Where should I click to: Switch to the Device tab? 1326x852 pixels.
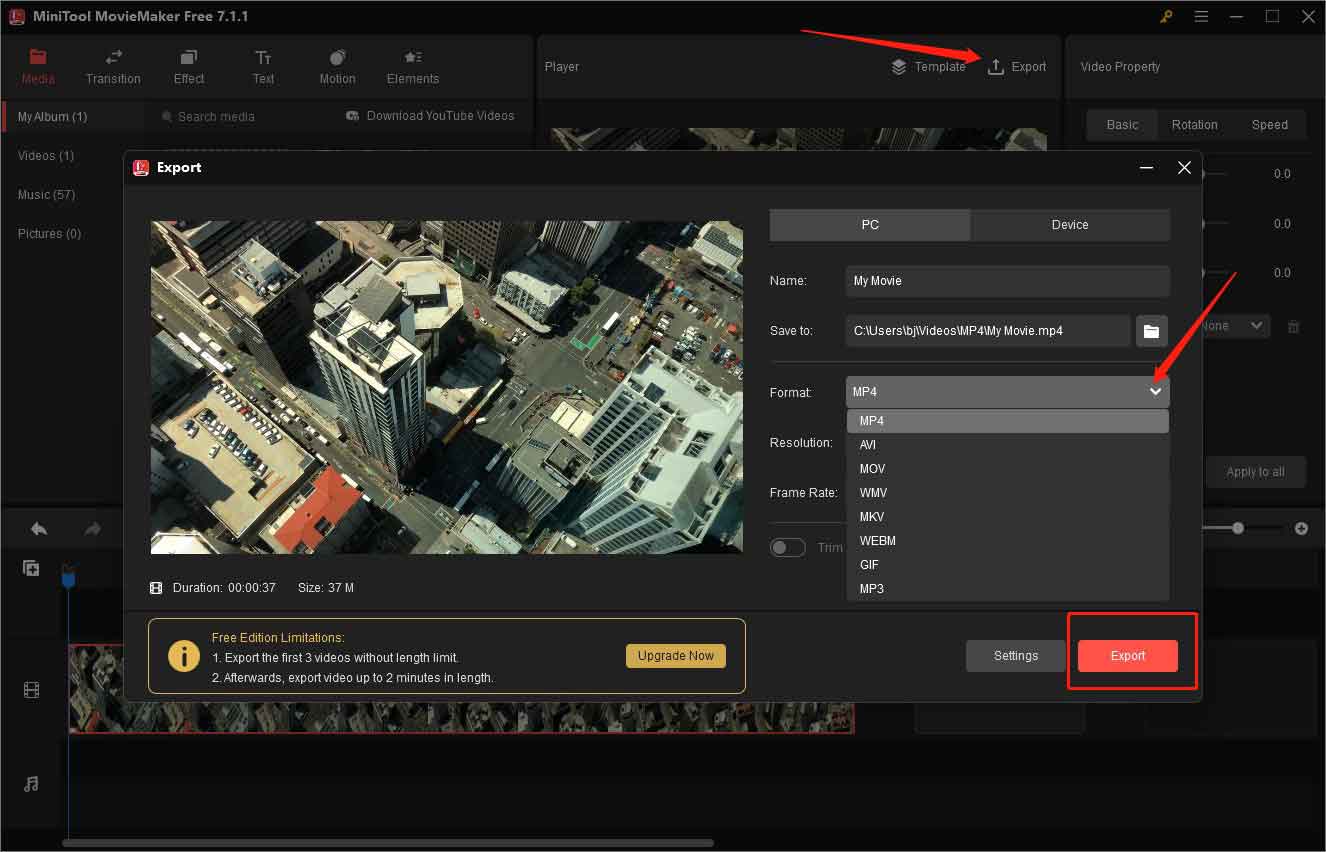[1069, 224]
